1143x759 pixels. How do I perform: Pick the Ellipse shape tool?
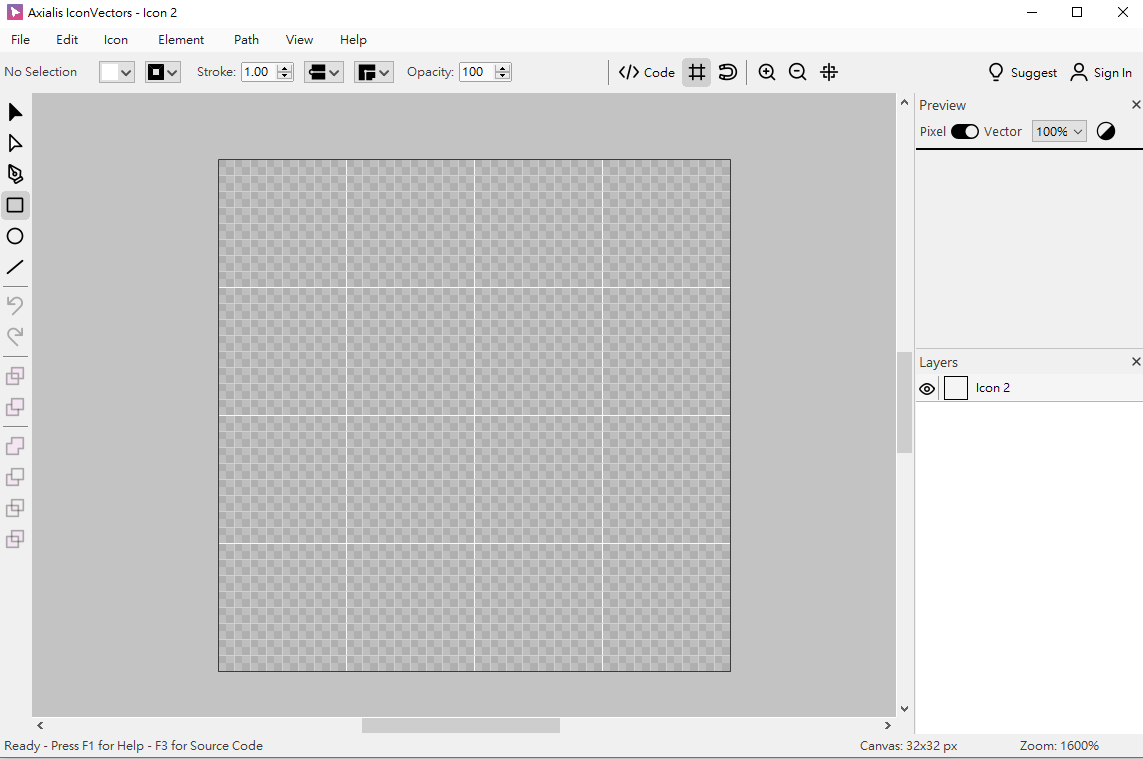(x=15, y=236)
